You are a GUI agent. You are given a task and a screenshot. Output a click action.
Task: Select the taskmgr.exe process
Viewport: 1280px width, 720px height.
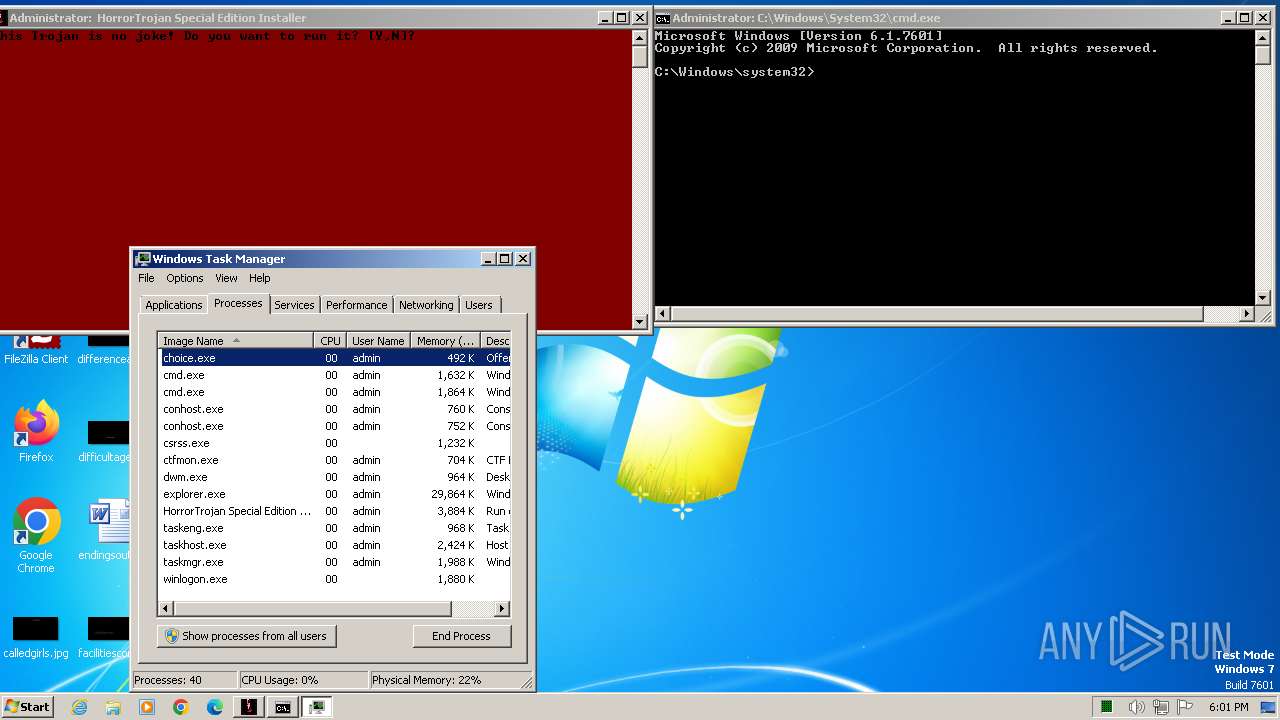point(335,562)
